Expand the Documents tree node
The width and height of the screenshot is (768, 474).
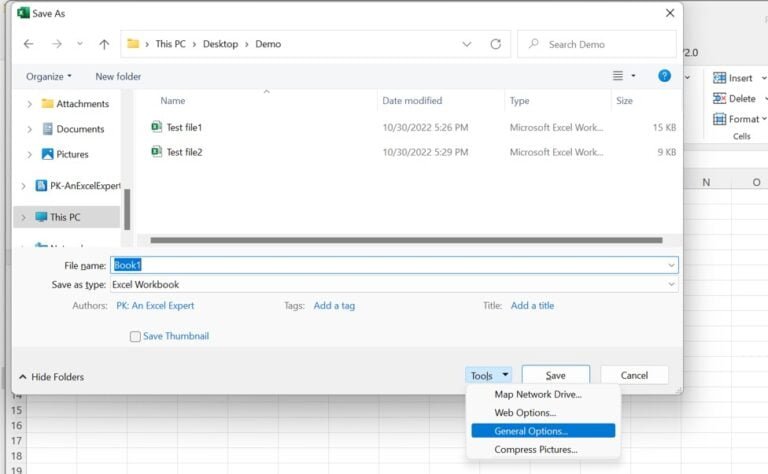[29, 129]
